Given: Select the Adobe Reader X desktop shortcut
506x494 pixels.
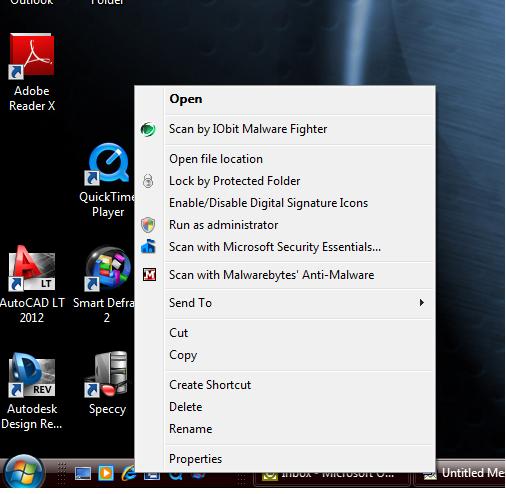Looking at the screenshot, I should click(x=32, y=72).
